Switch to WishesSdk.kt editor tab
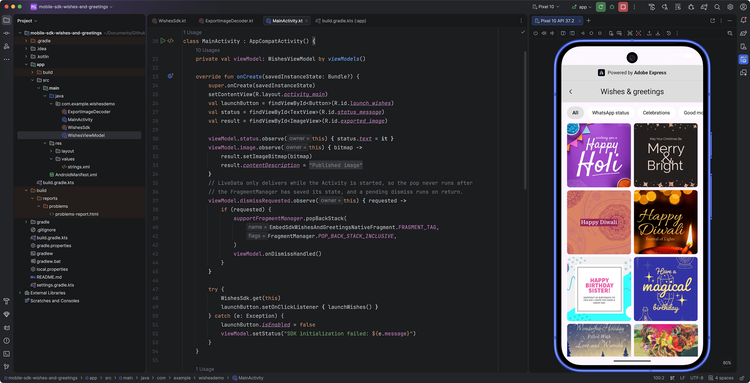Screen dimensions: 750x383 pyautogui.click(x=169, y=21)
